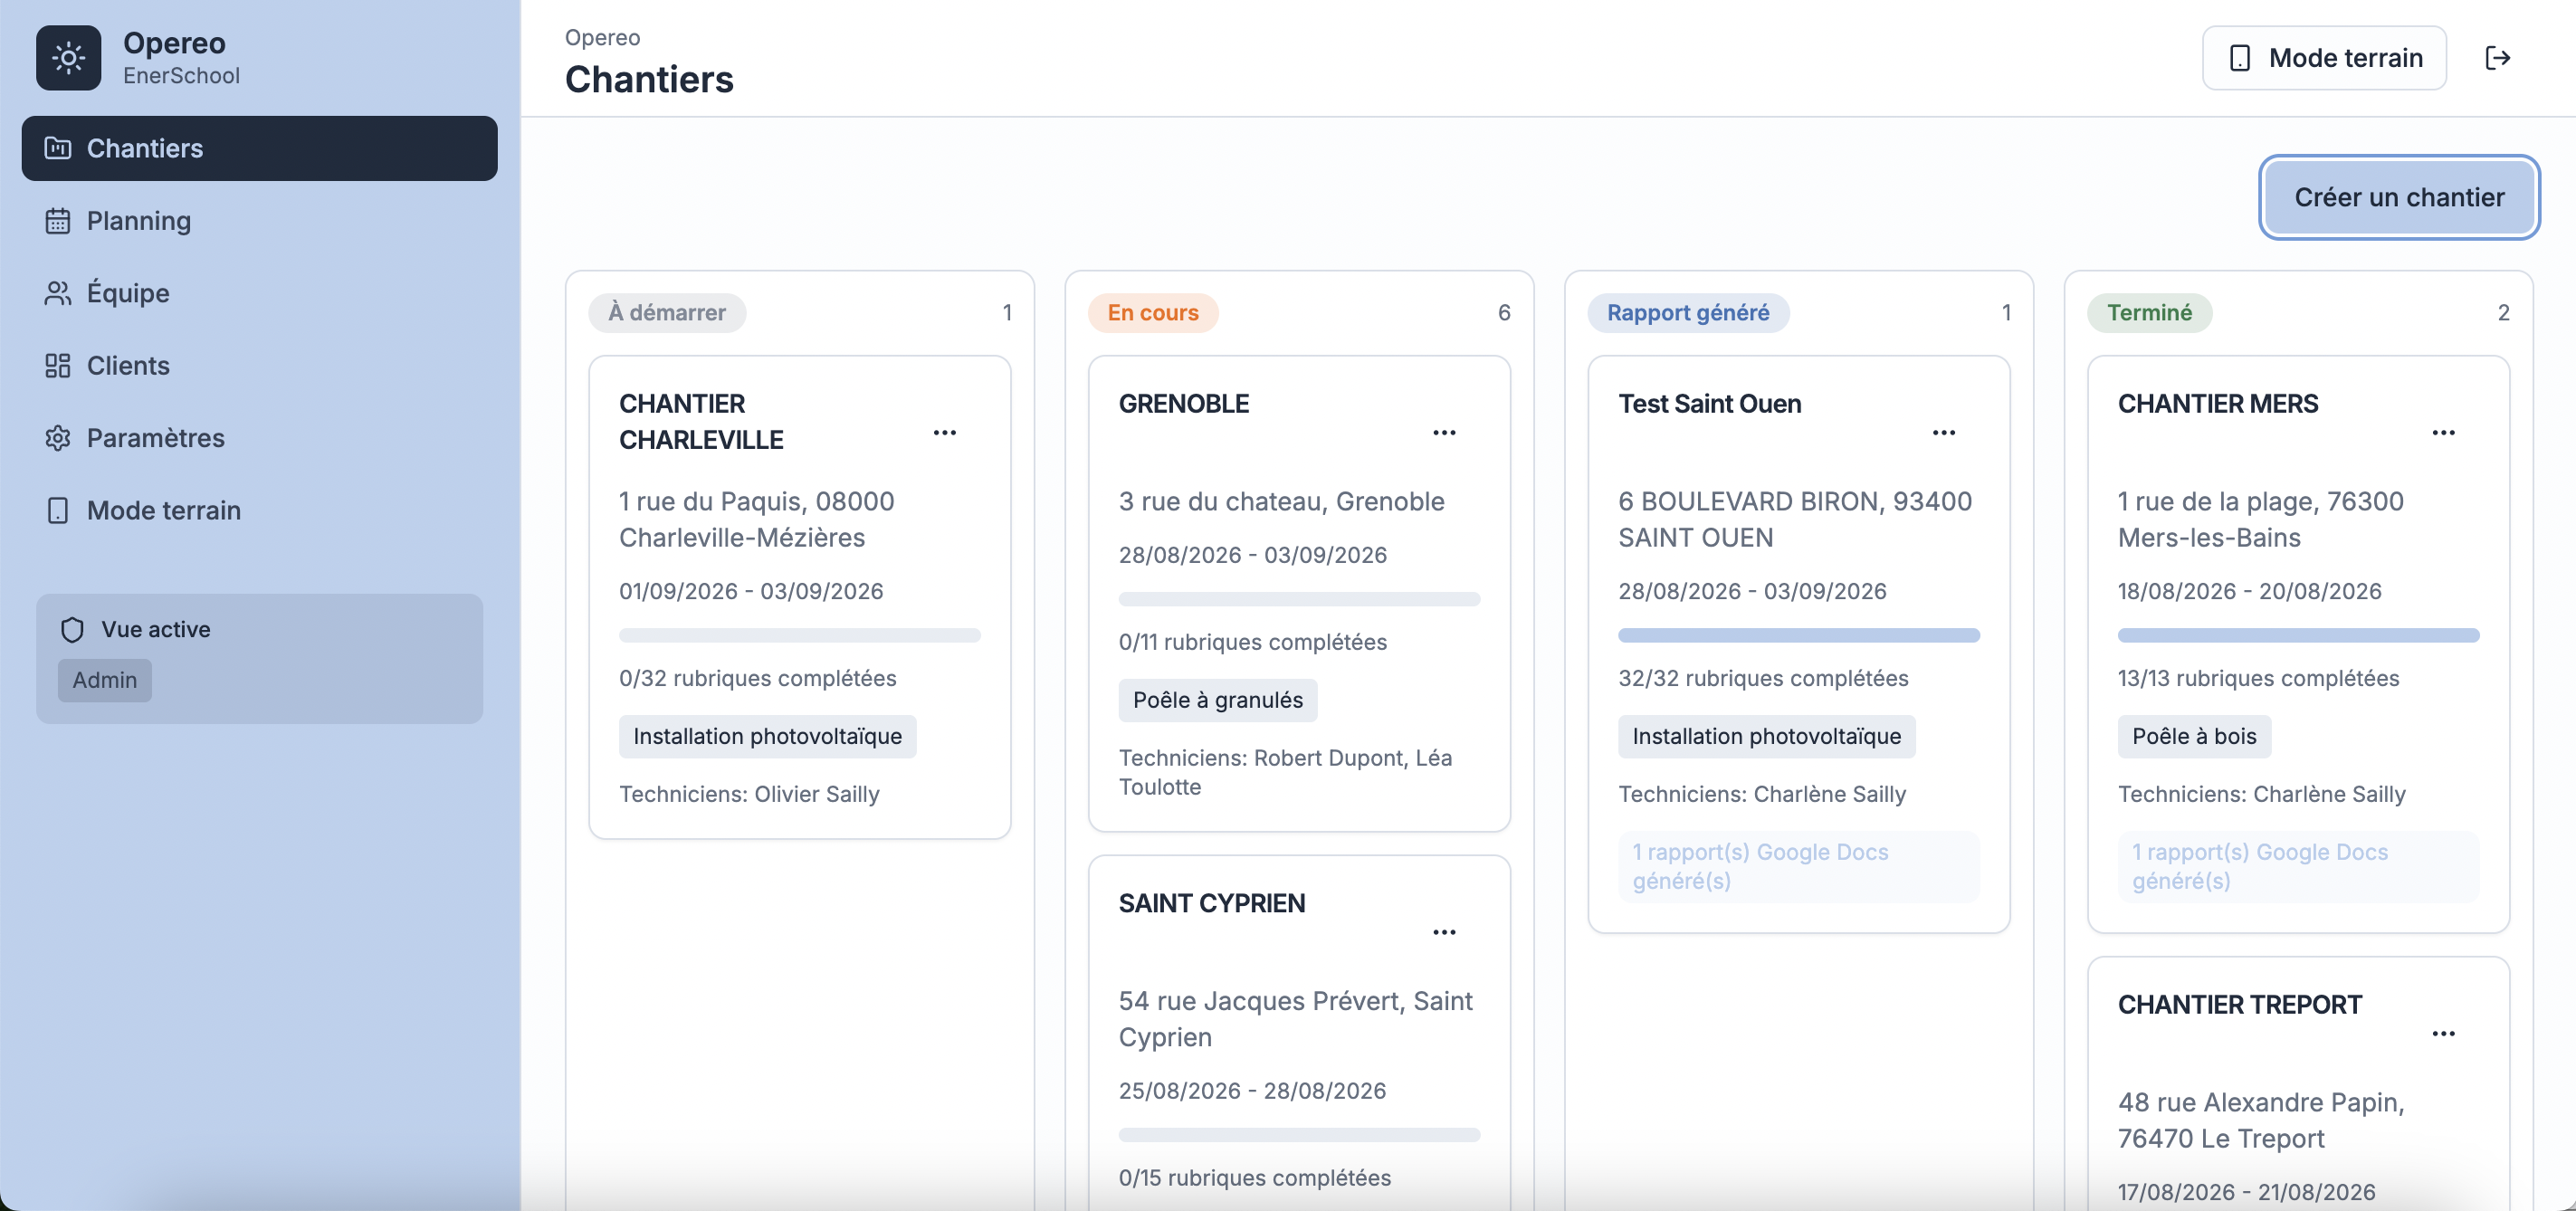Screen dimensions: 2576x1211
Task: Click progress bar on CHANTIER CHARLEVILLE card
Action: click(799, 635)
